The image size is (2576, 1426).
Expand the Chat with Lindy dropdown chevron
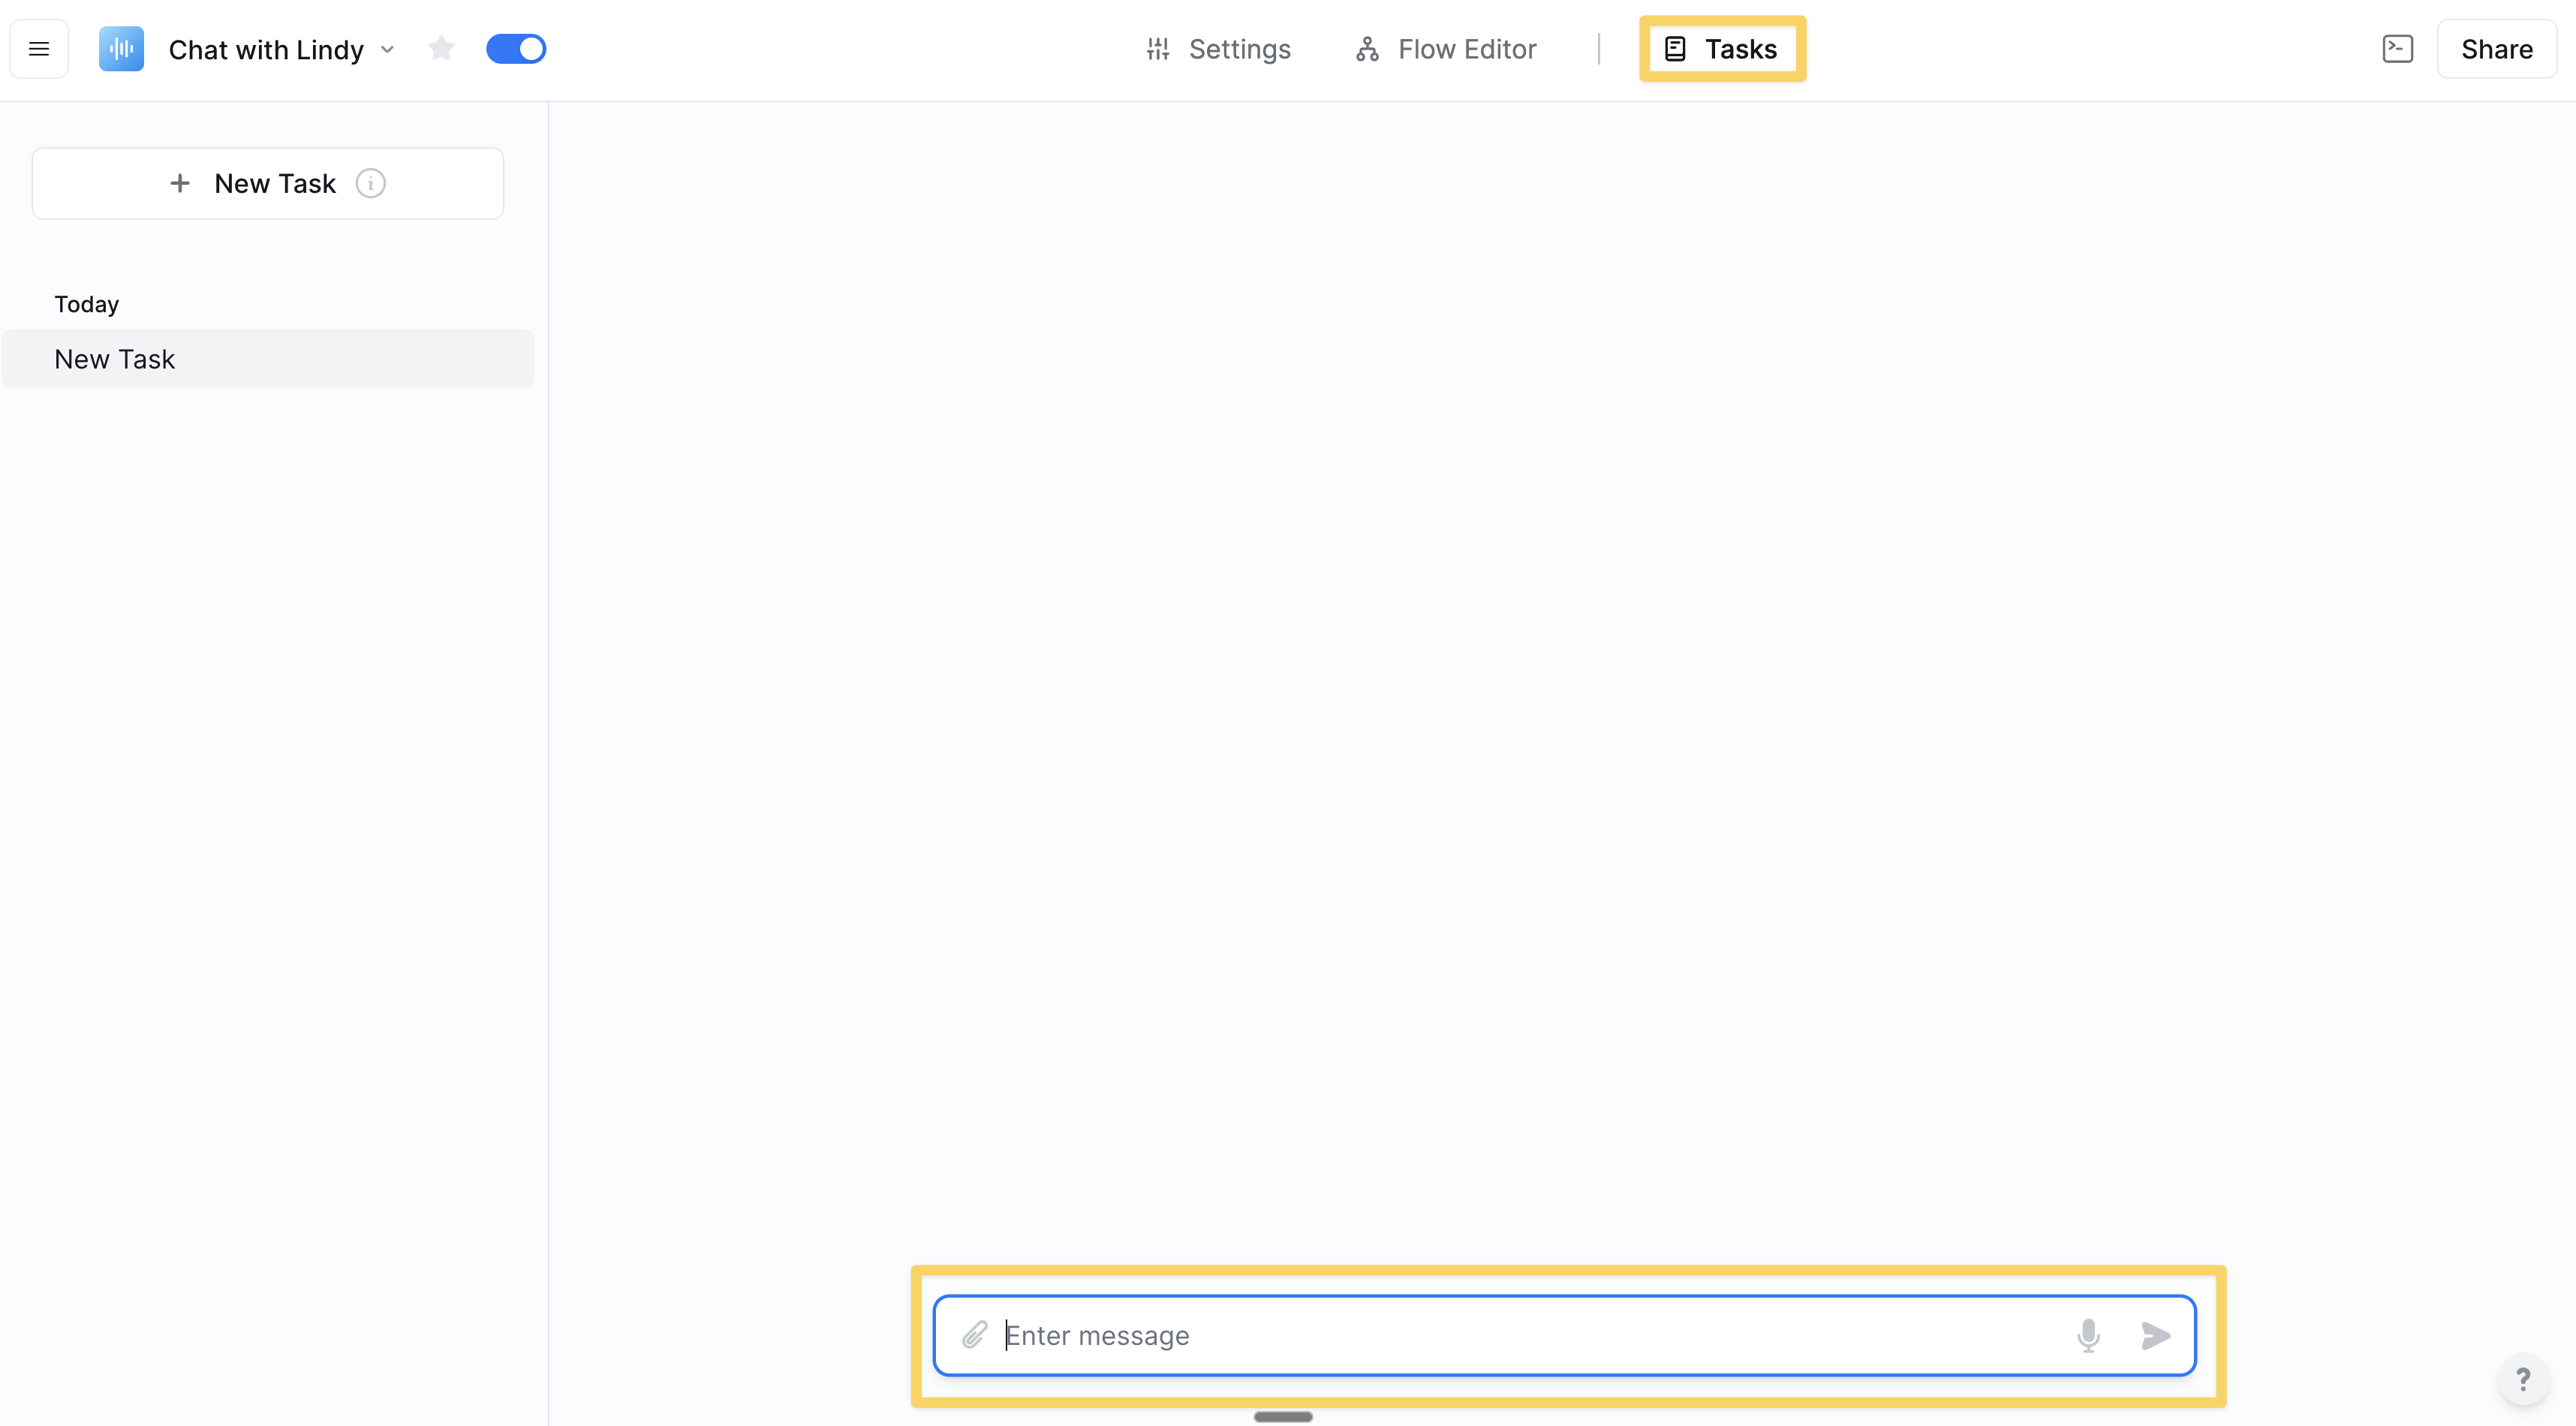click(x=388, y=50)
